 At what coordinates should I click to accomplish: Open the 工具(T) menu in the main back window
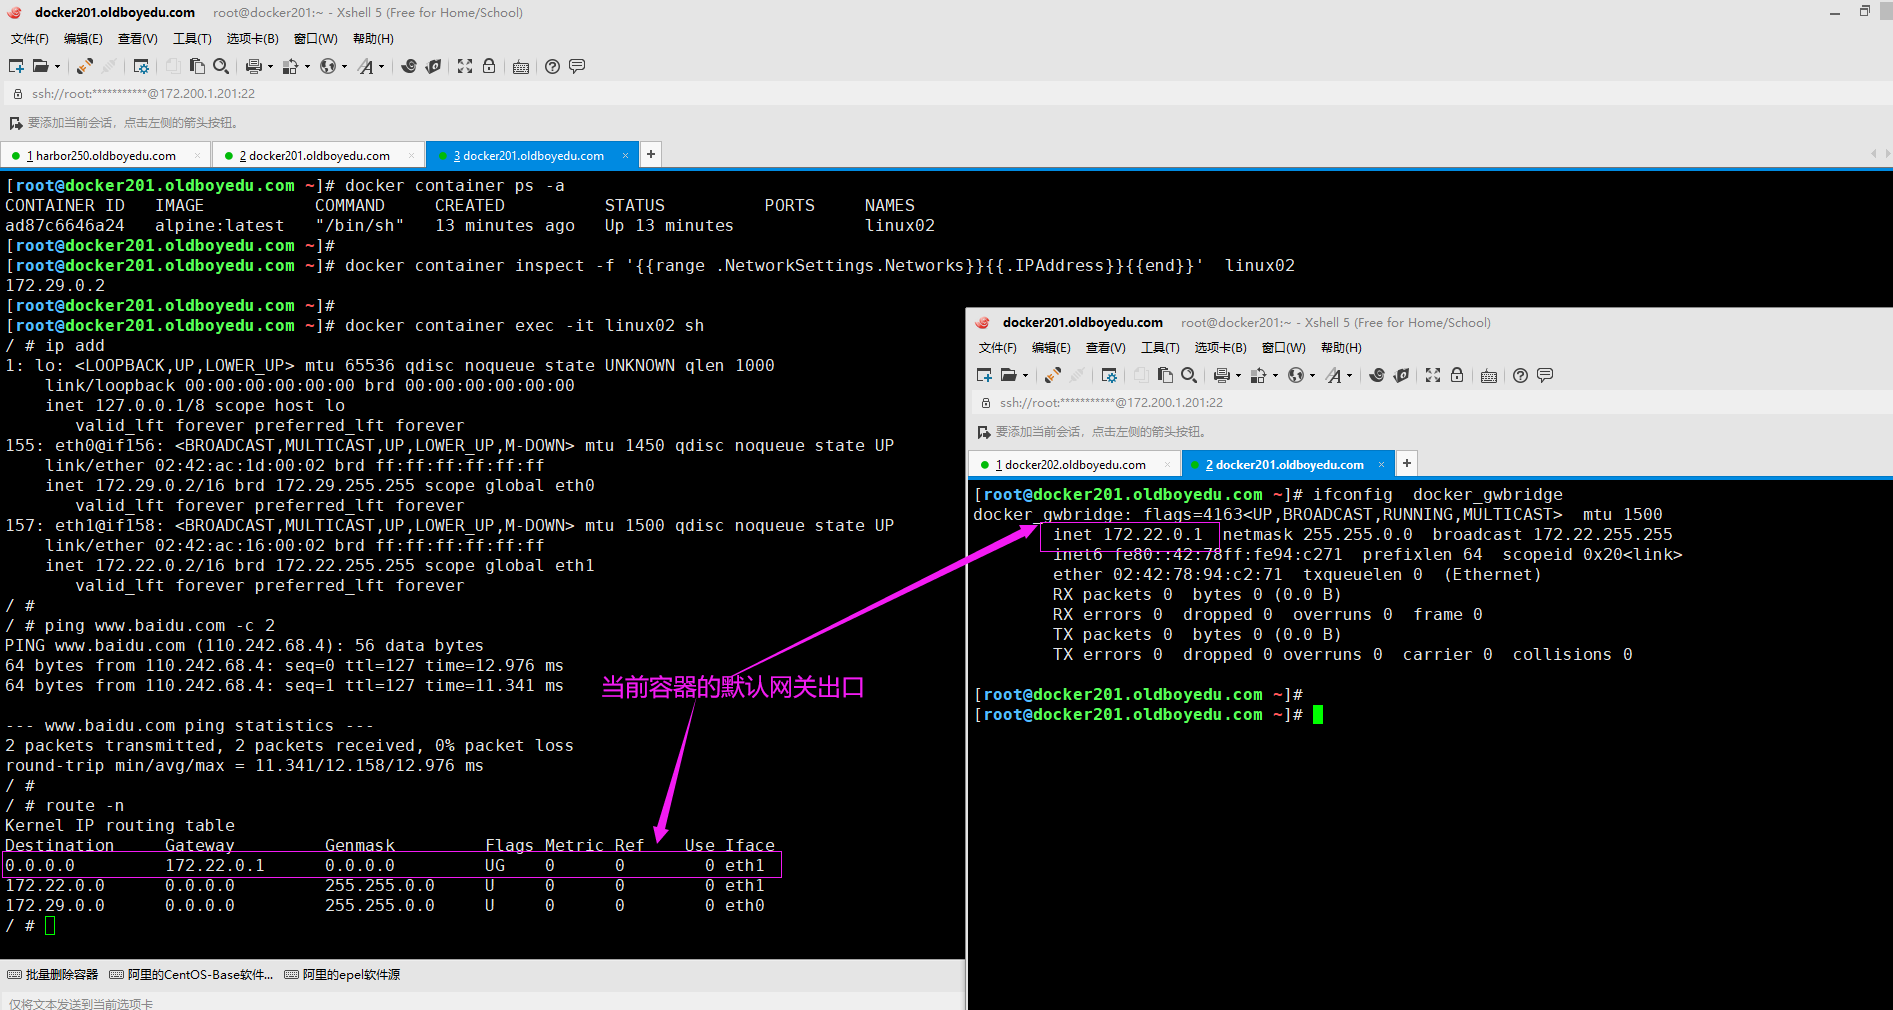click(192, 39)
